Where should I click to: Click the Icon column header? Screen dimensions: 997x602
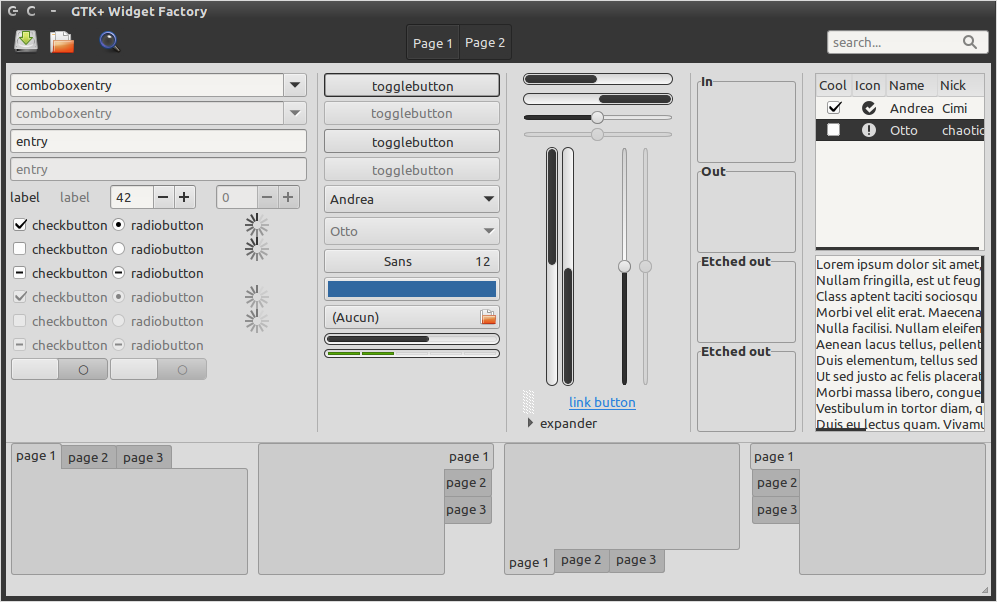pyautogui.click(x=867, y=85)
